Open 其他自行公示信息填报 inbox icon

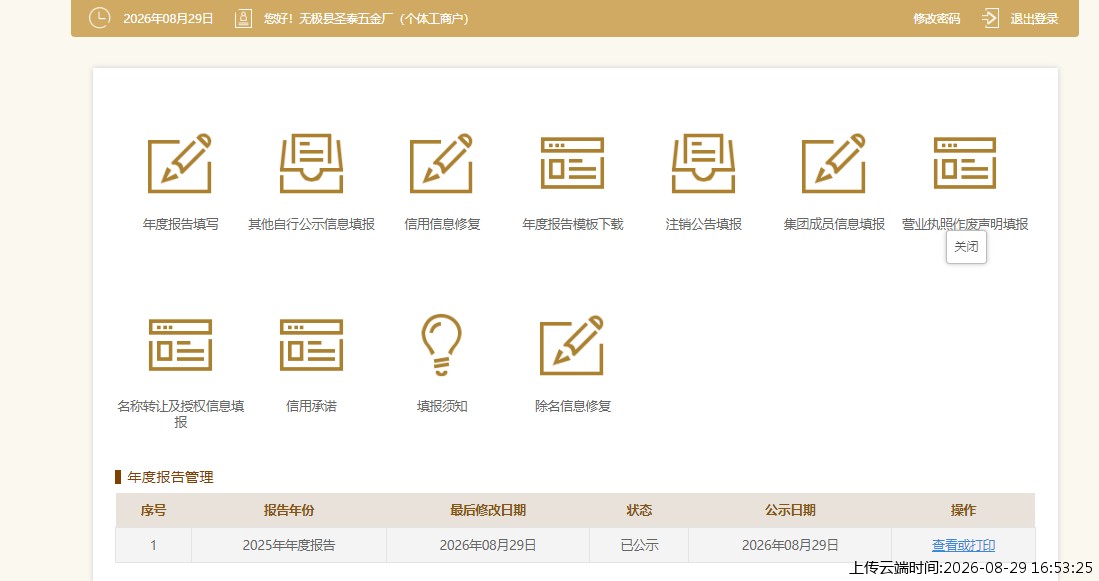pyautogui.click(x=311, y=163)
